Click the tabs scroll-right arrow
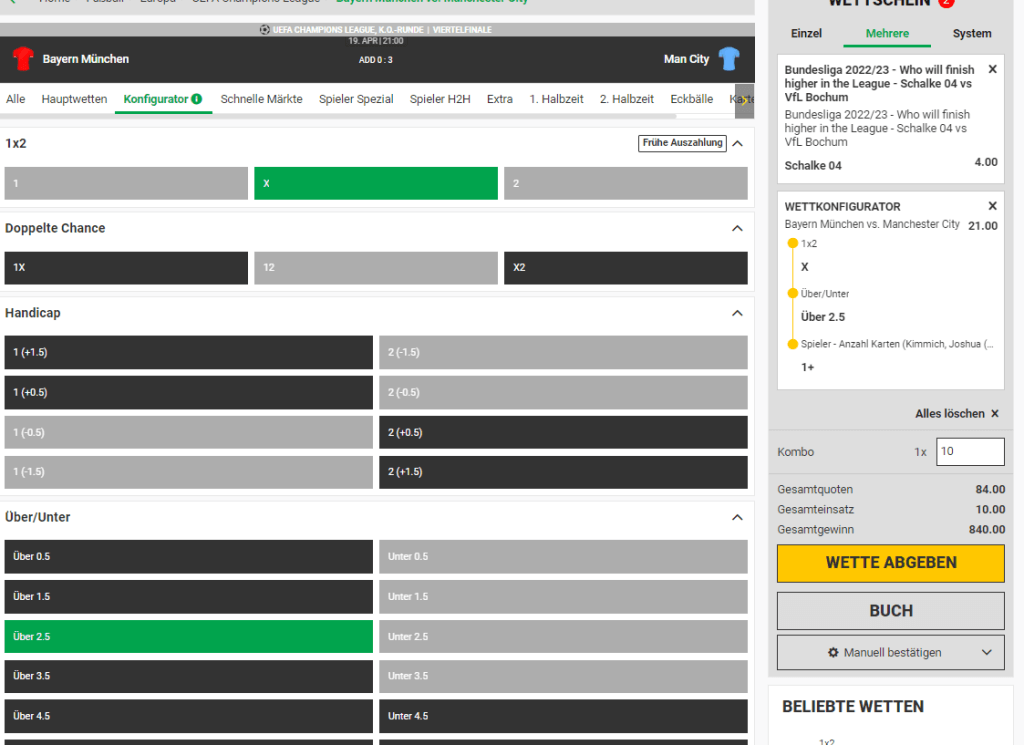 [744, 100]
